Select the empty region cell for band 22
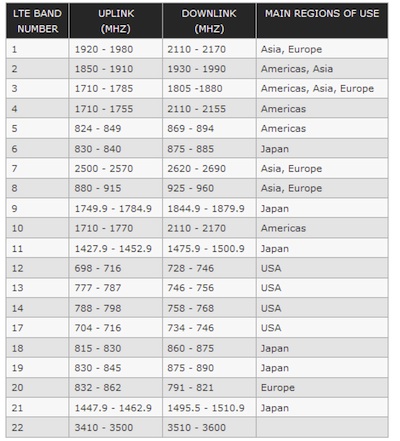The image size is (400, 441). [322, 428]
